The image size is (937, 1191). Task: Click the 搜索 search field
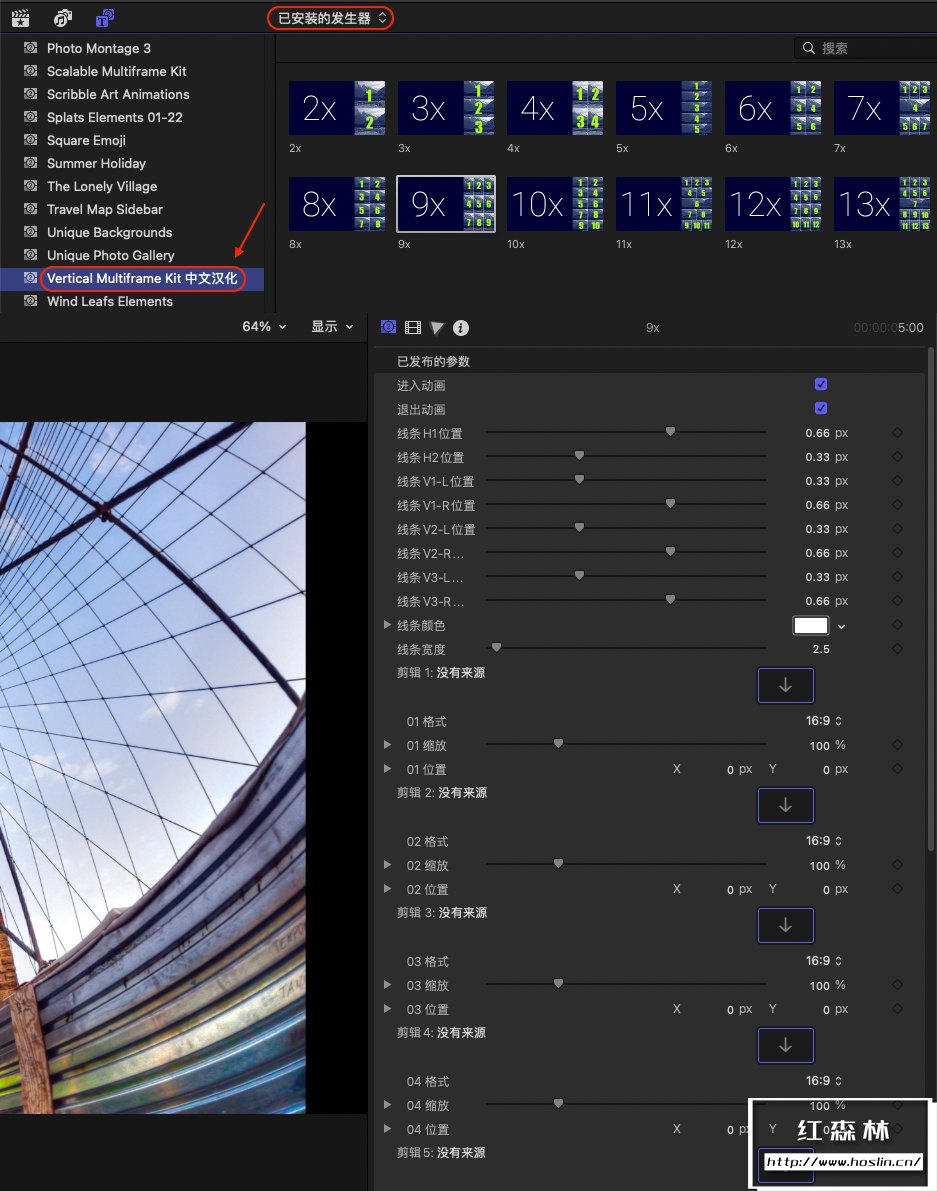(x=866, y=48)
